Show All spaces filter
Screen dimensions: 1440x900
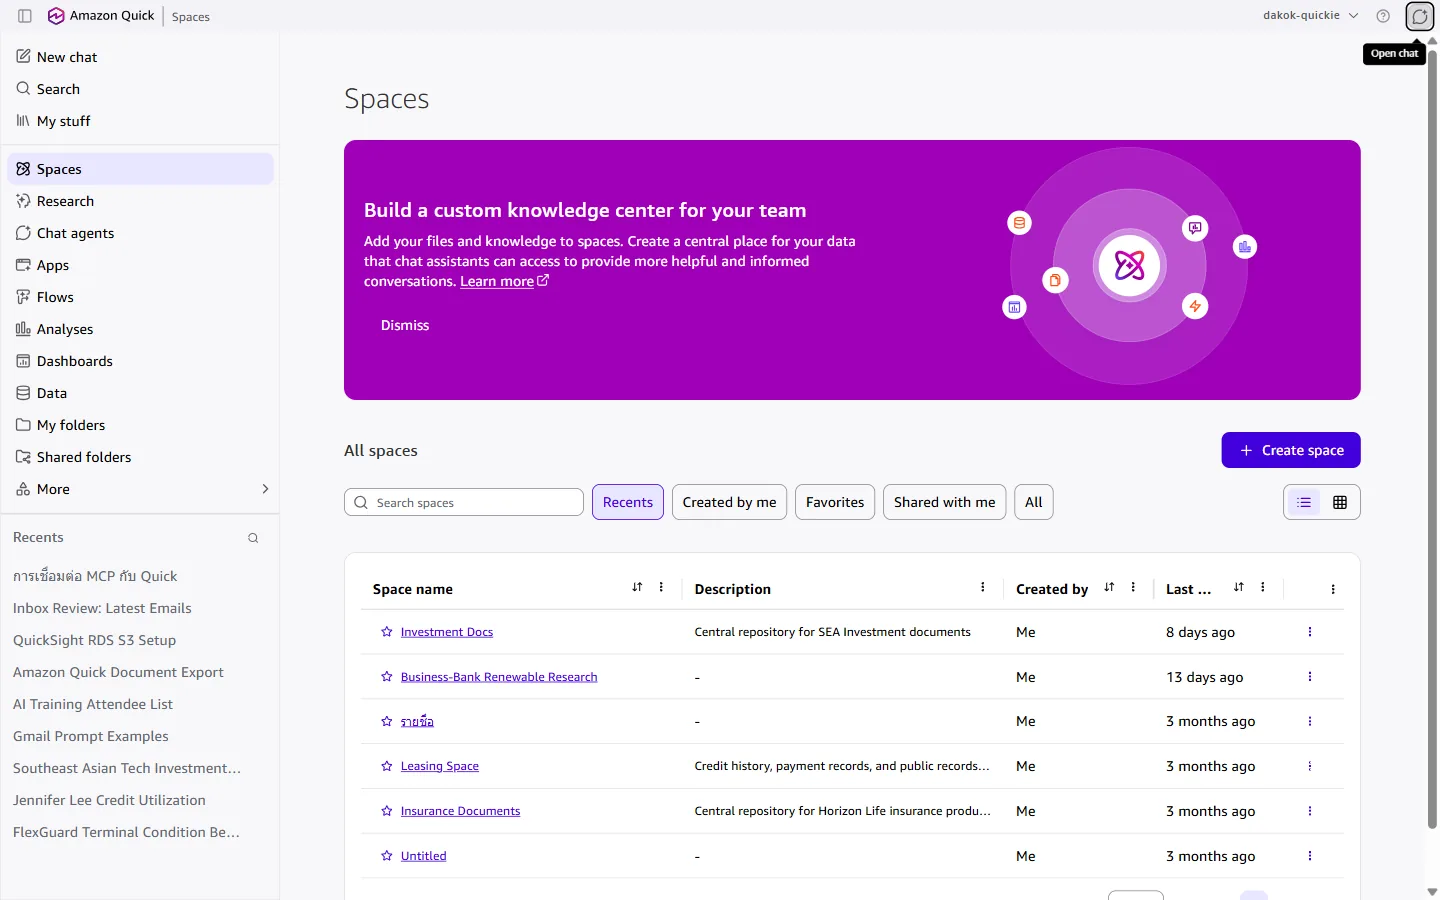(1034, 502)
